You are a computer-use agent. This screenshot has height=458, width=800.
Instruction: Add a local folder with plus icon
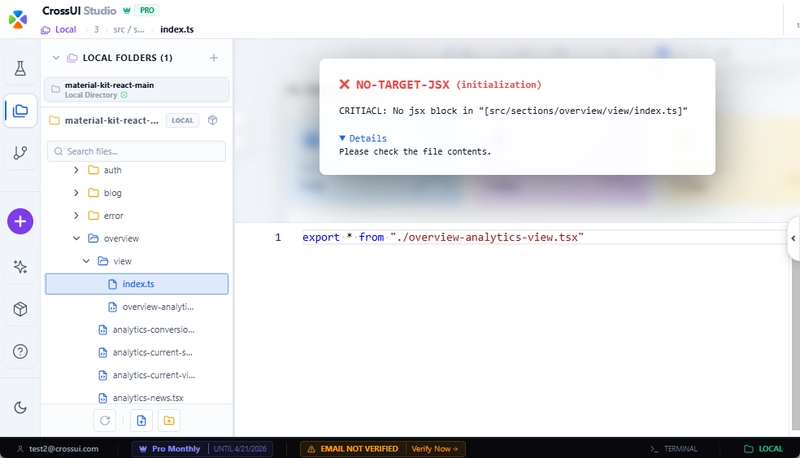pyautogui.click(x=214, y=58)
